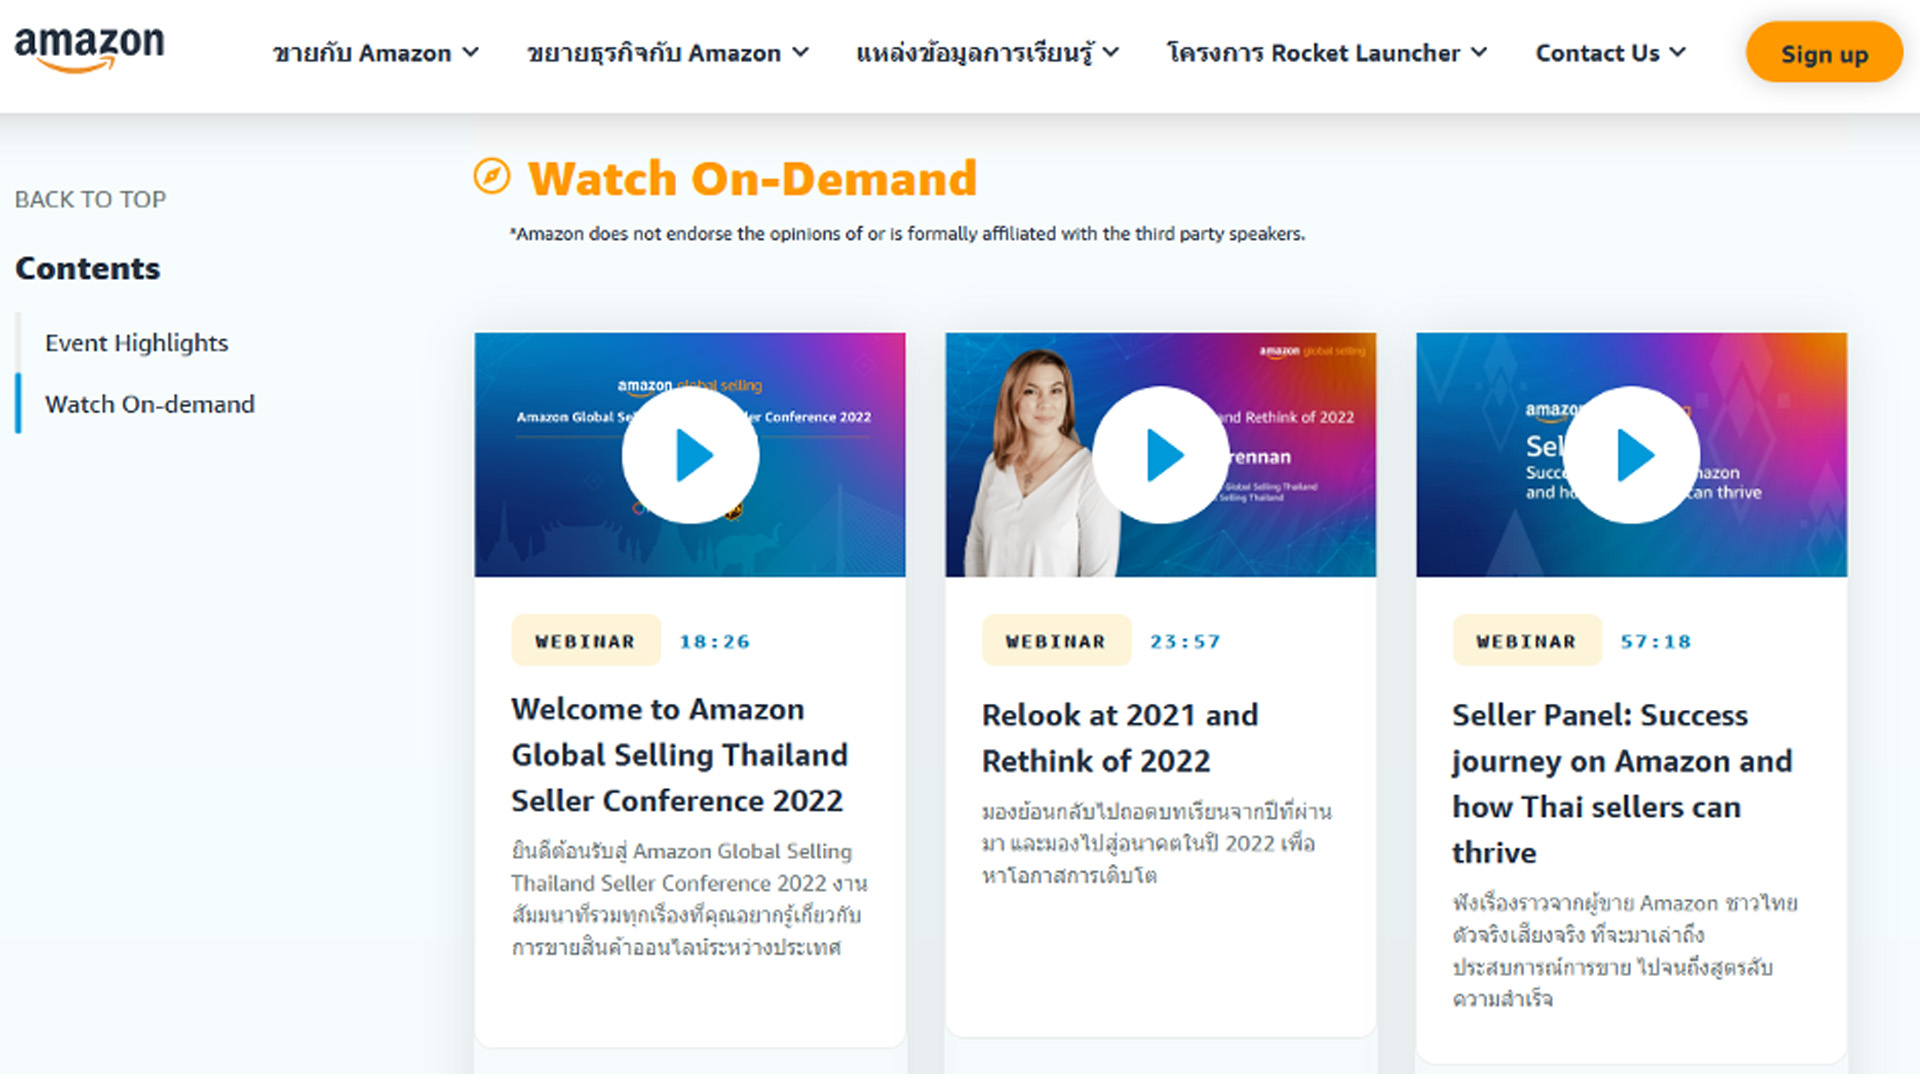Click the Sign up button
This screenshot has height=1080, width=1920.
tap(1824, 53)
